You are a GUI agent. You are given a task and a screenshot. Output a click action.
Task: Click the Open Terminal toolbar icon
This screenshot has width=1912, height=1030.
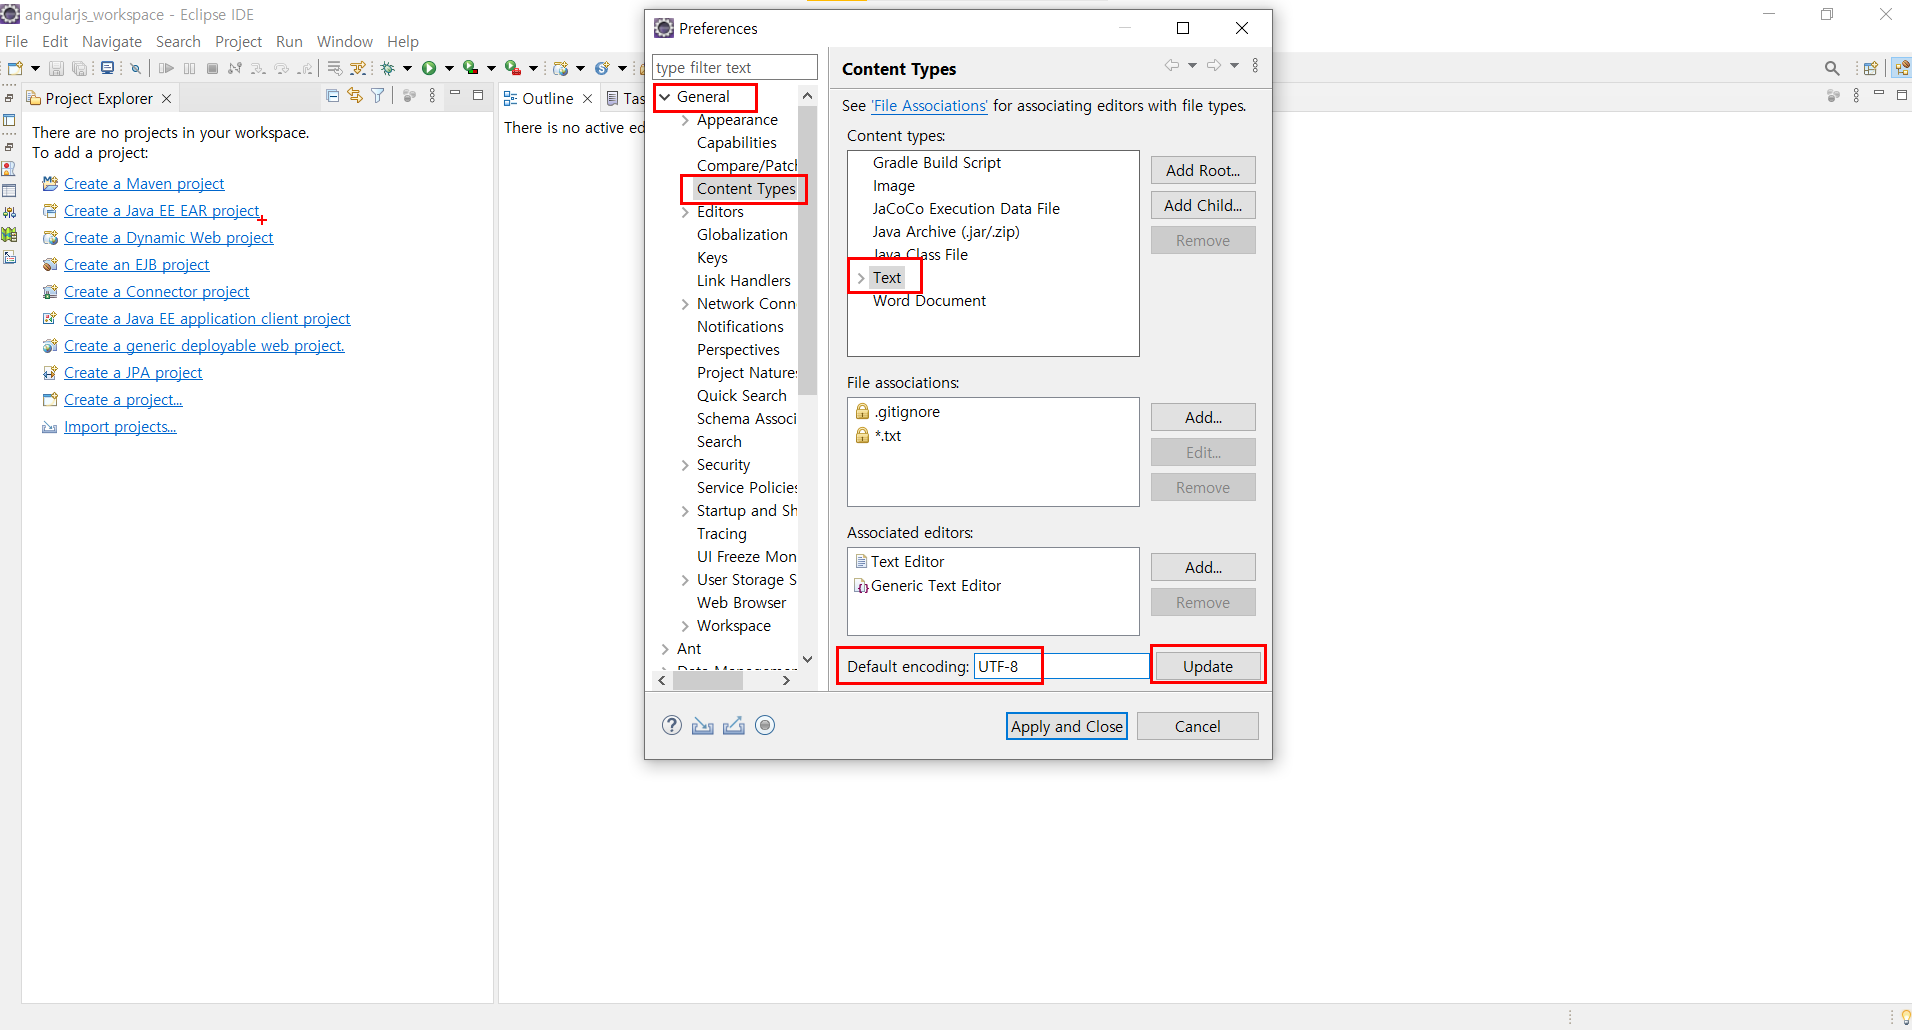tap(107, 68)
